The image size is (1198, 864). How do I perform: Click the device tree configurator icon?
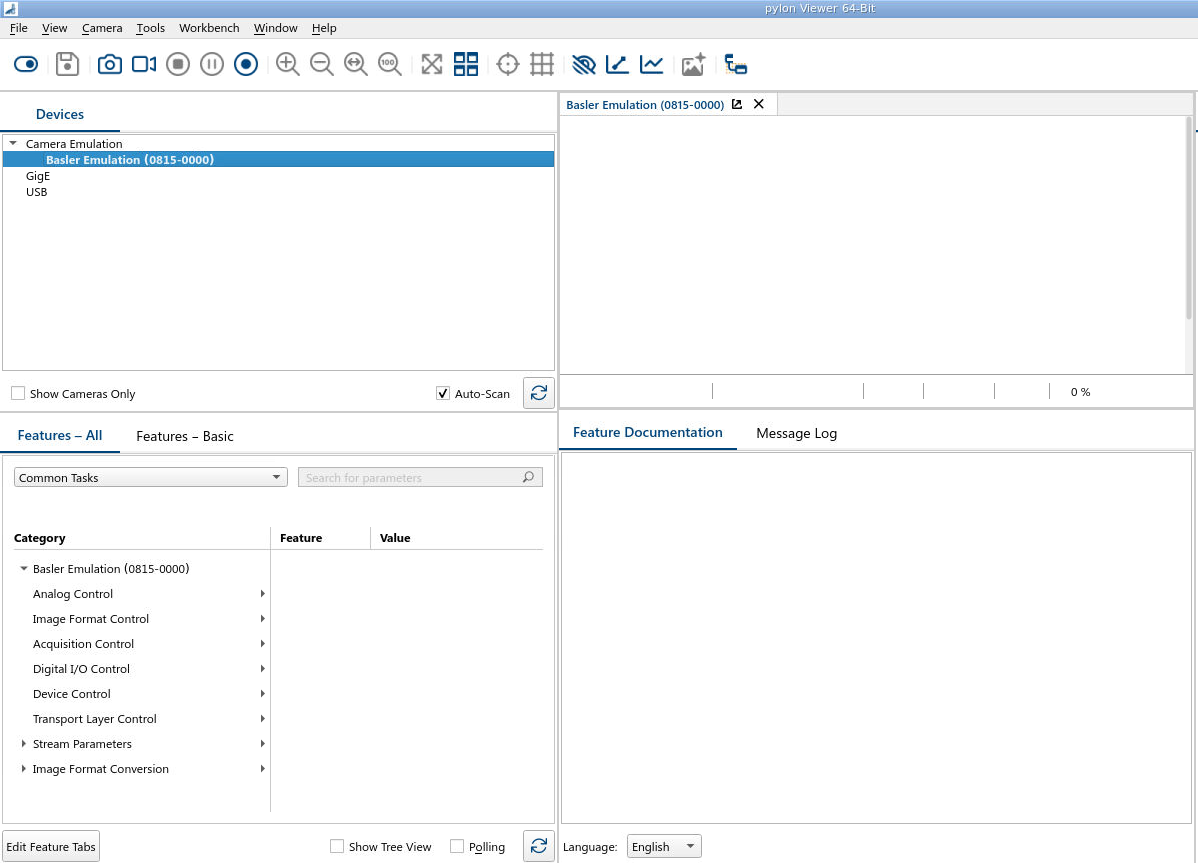tap(735, 64)
